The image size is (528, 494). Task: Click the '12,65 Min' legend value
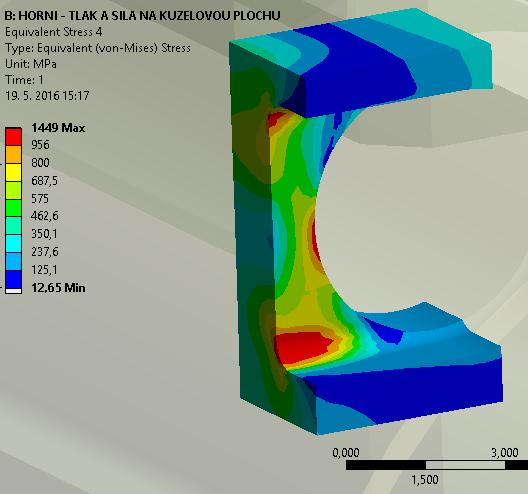coord(58,288)
